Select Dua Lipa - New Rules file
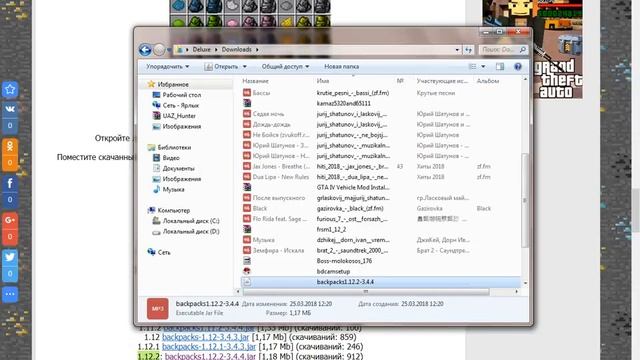This screenshot has width=640, height=360. click(381, 177)
